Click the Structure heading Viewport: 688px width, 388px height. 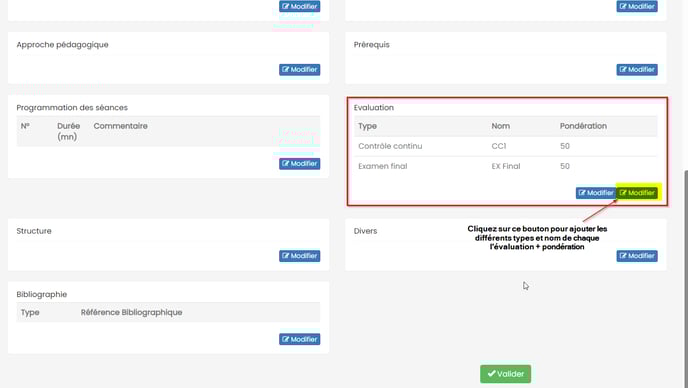click(x=34, y=231)
